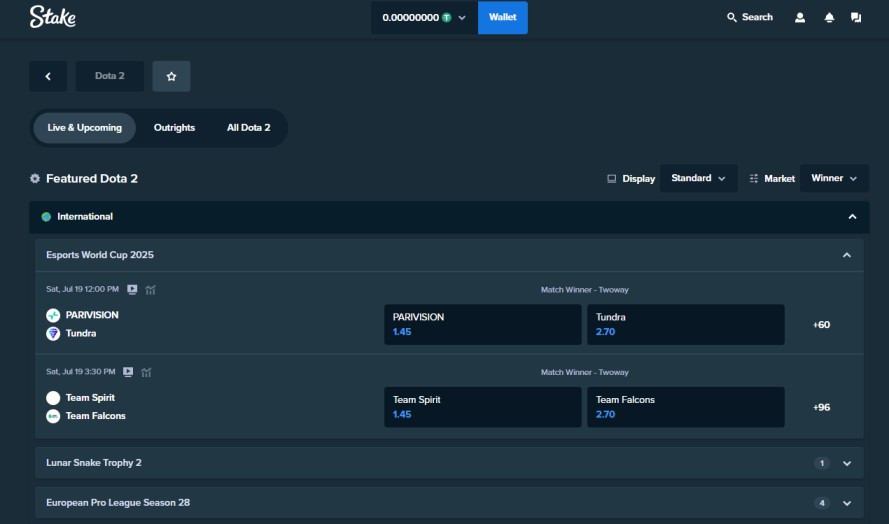This screenshot has height=524, width=889.
Task: Click the European Pro League count badge 4
Action: [822, 503]
